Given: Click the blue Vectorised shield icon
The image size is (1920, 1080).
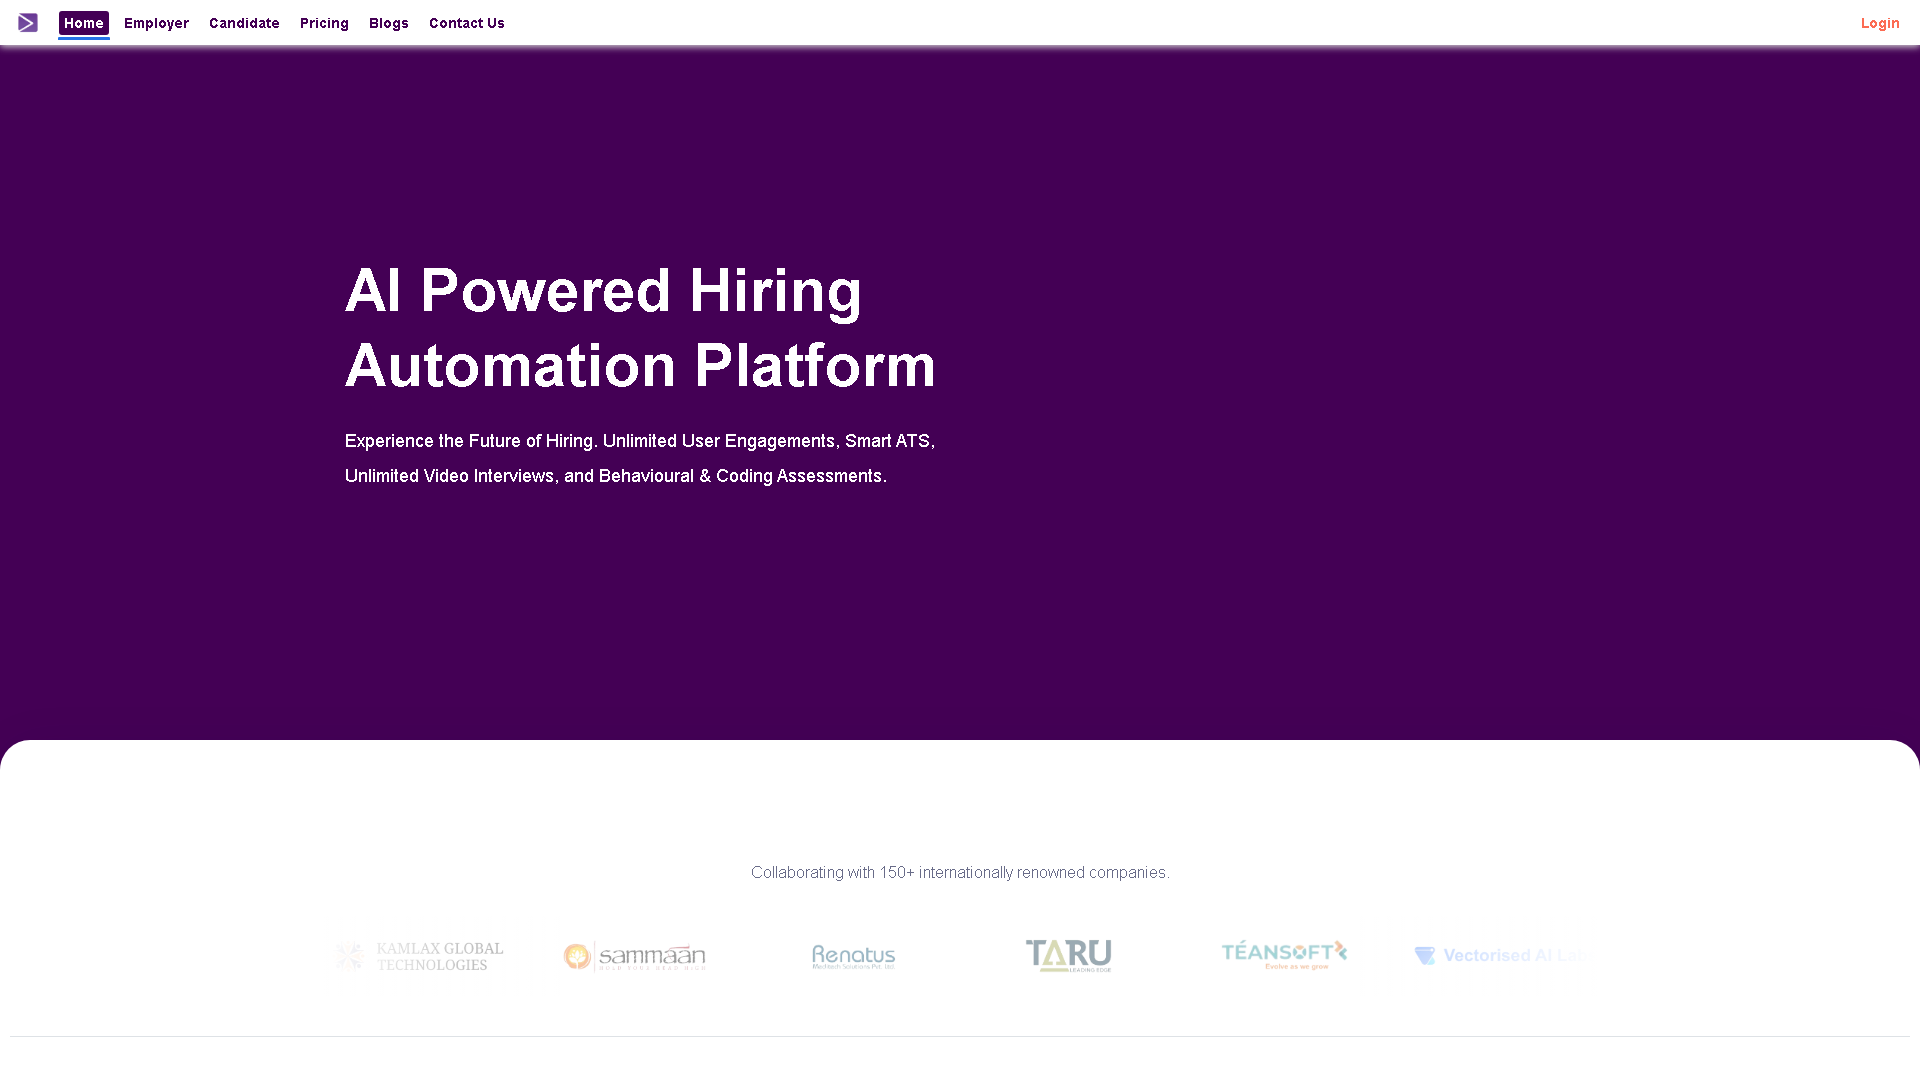Looking at the screenshot, I should [1425, 956].
